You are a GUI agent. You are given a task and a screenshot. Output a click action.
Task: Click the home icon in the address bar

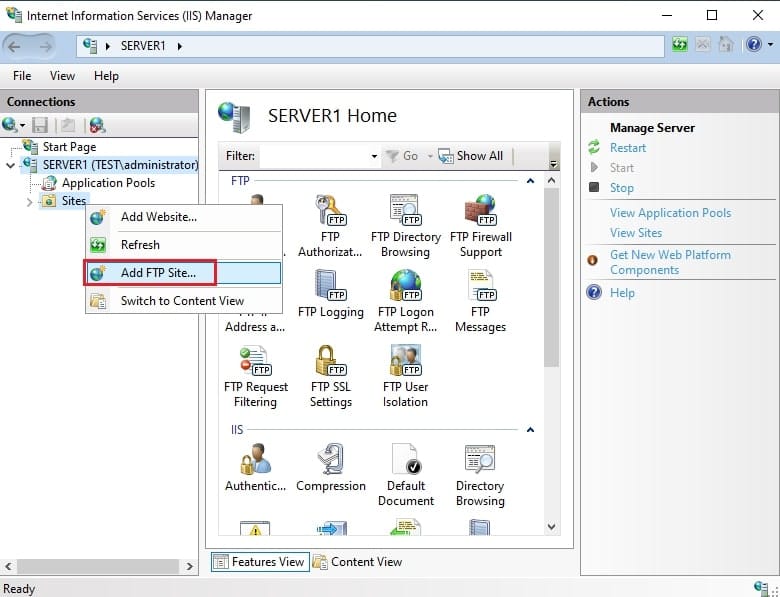(726, 45)
